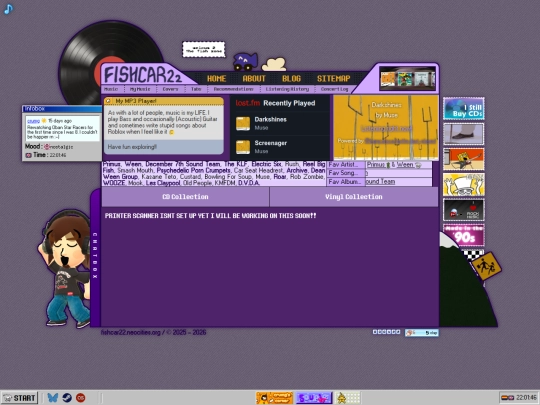
Task: Open the Recommendations sub-navigation link
Action: 233,89
